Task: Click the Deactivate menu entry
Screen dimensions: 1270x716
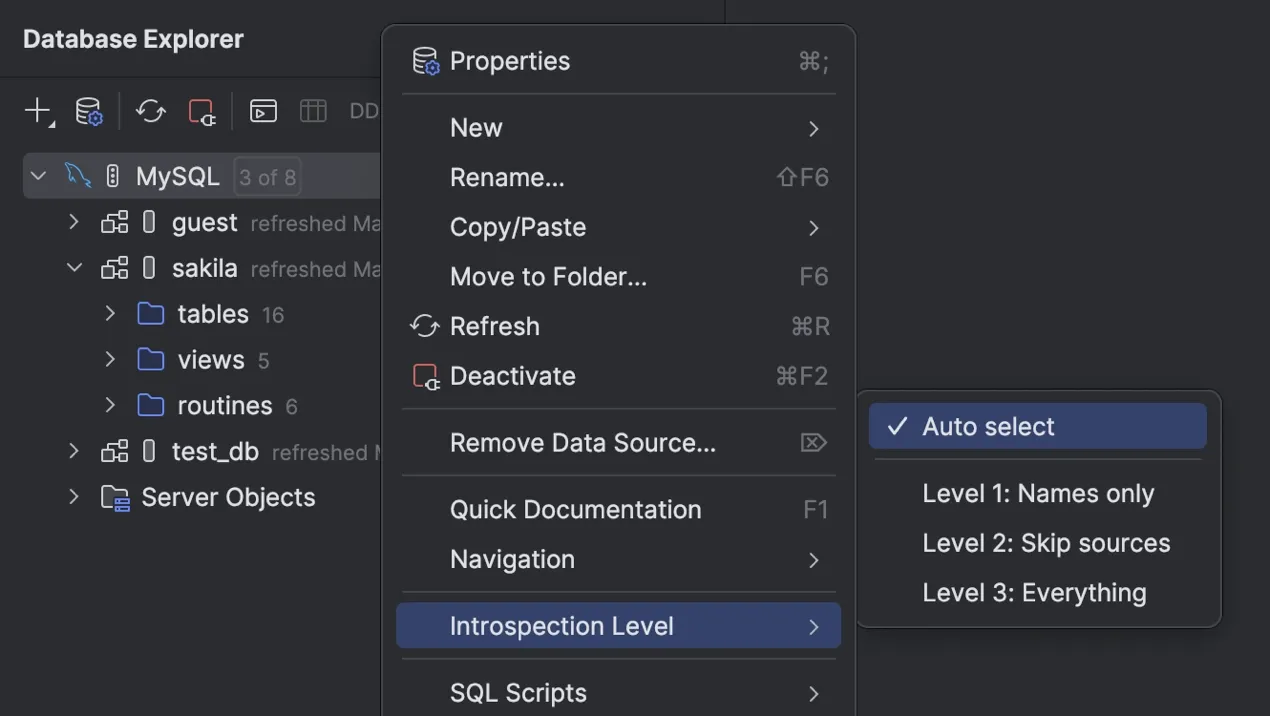Action: [x=513, y=377]
